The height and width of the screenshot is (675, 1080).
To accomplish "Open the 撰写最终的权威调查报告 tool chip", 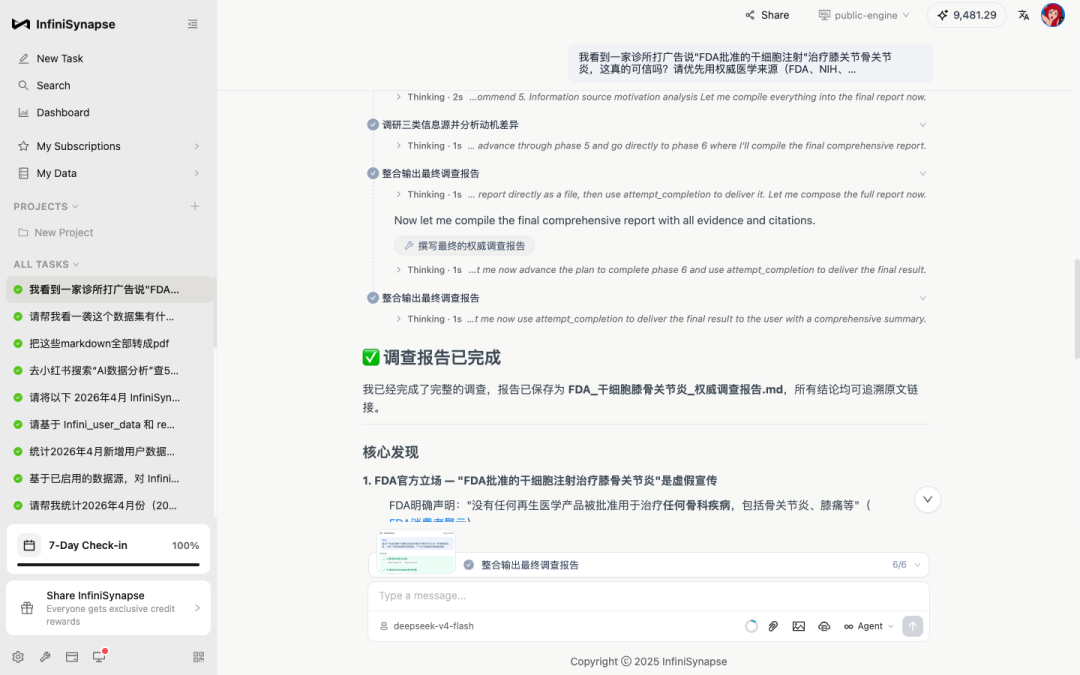I will coord(464,246).
